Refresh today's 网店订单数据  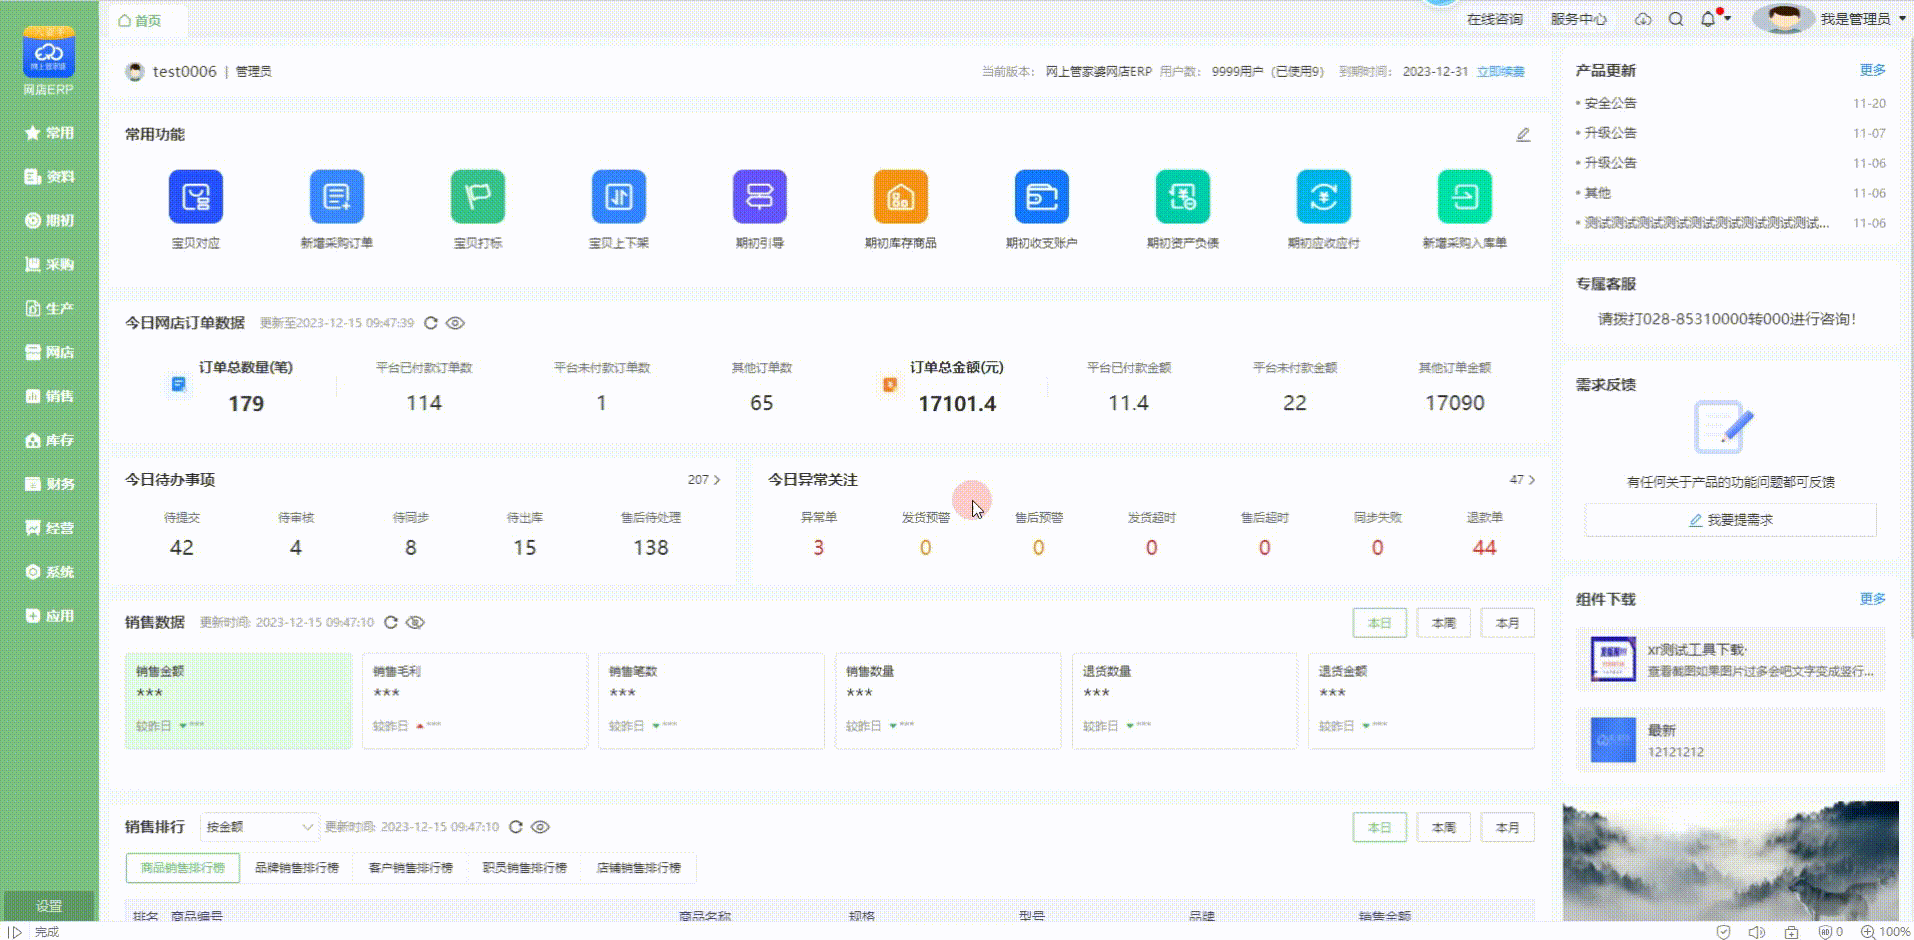[431, 323]
